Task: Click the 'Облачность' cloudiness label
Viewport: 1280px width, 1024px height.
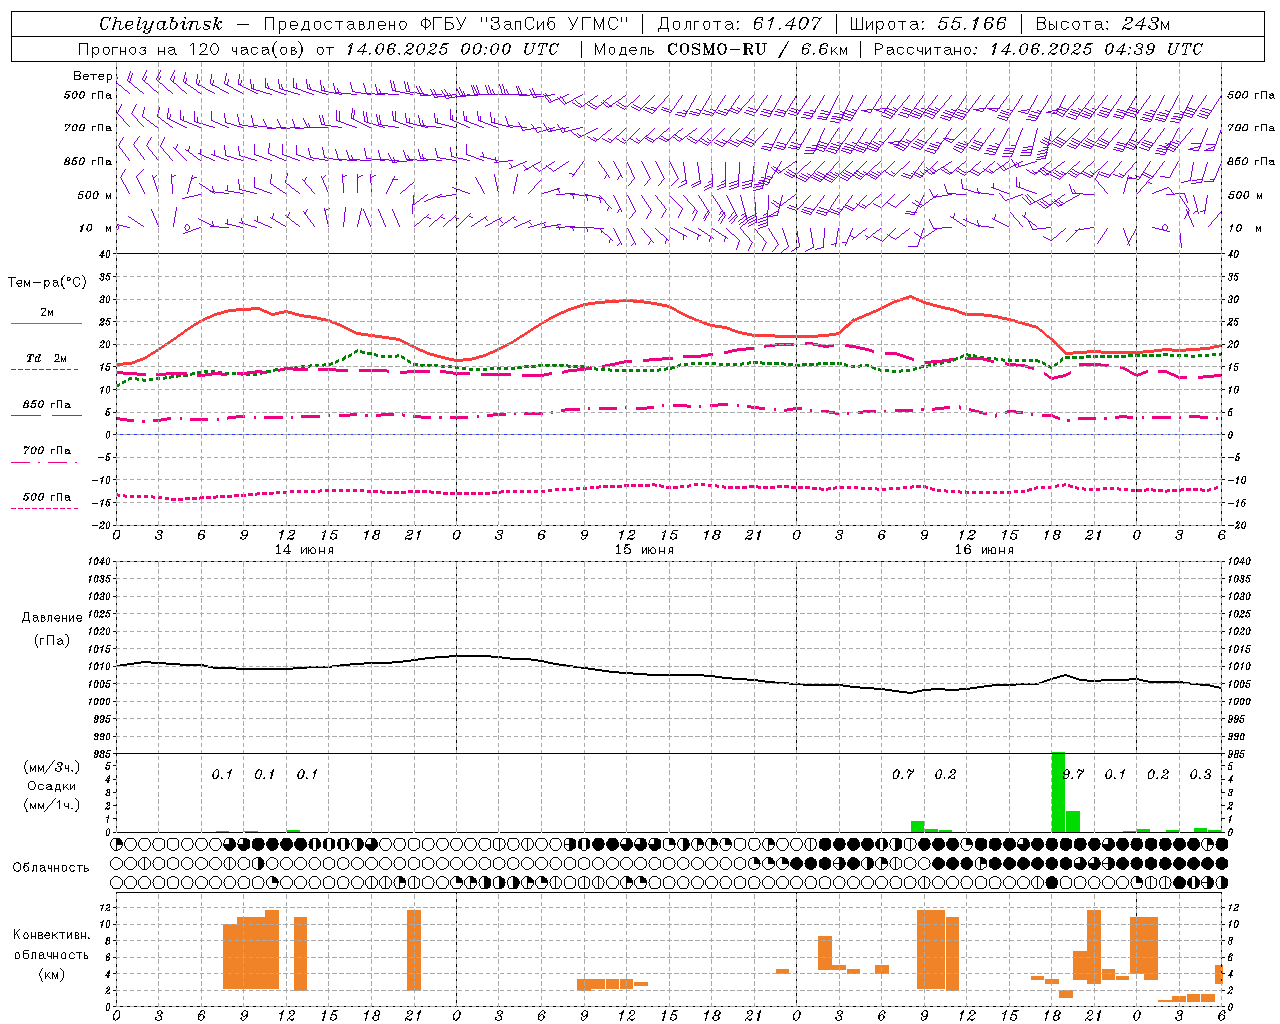Action: tap(51, 868)
